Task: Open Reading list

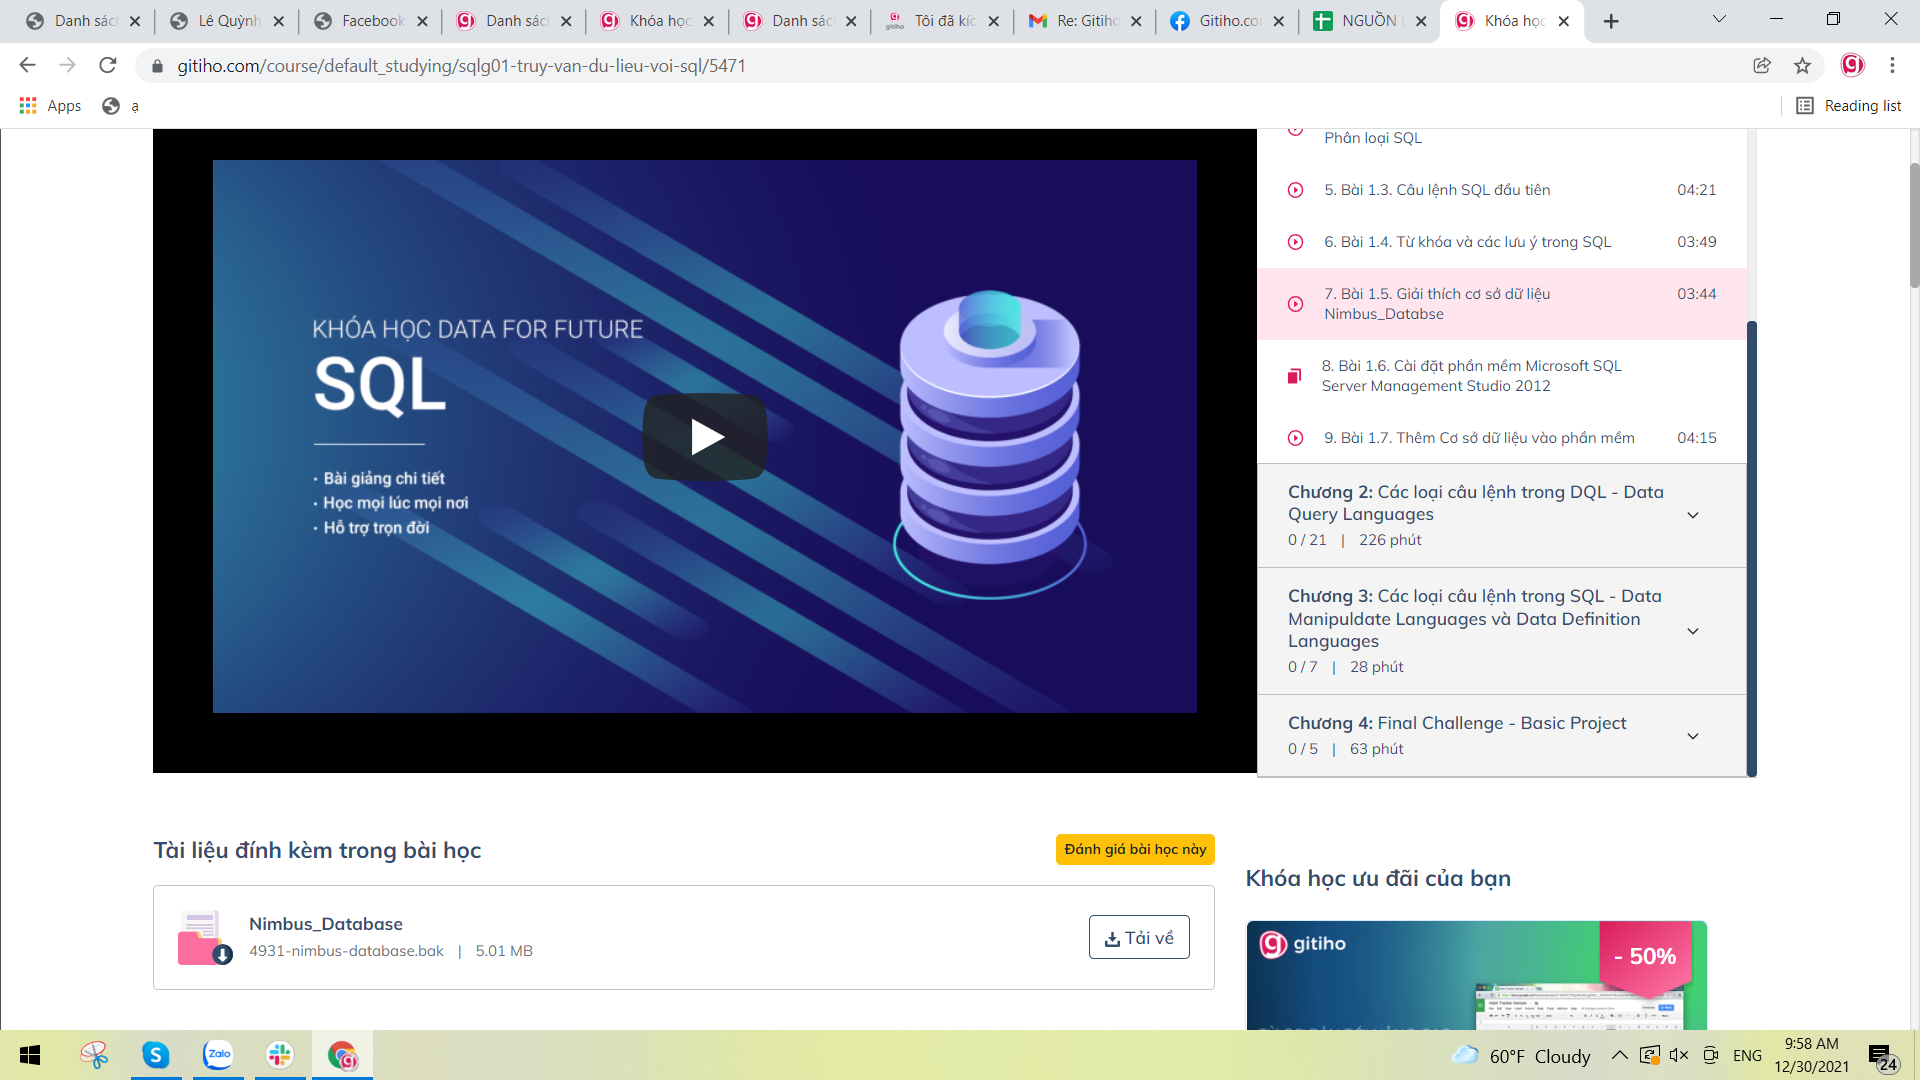Action: pyautogui.click(x=1849, y=106)
